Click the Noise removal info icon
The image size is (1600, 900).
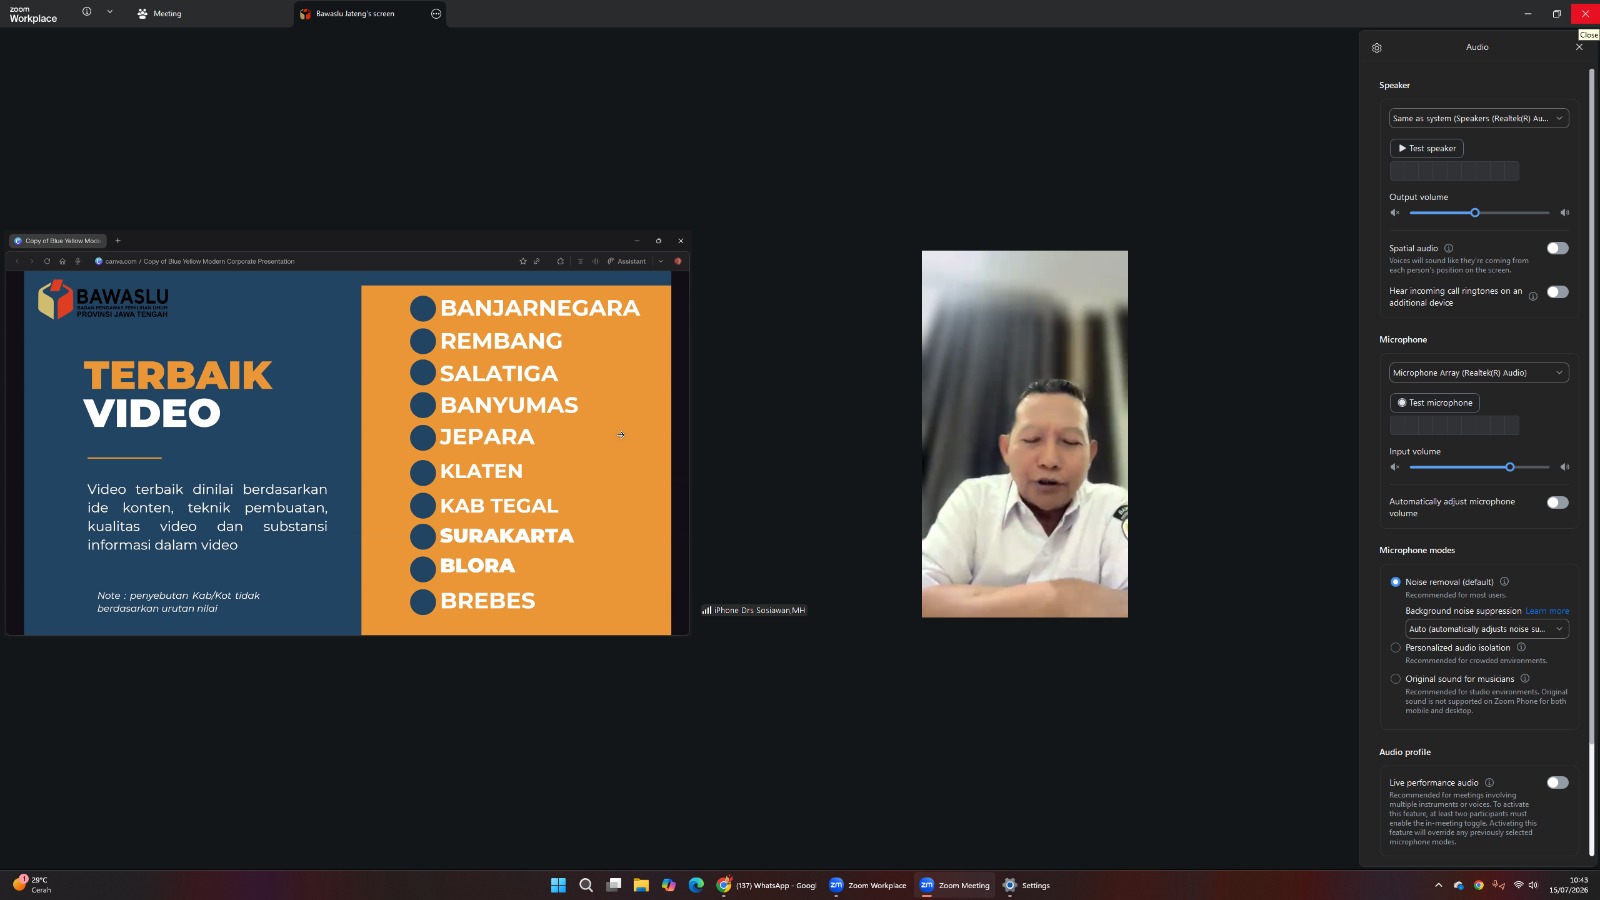pyautogui.click(x=1504, y=582)
